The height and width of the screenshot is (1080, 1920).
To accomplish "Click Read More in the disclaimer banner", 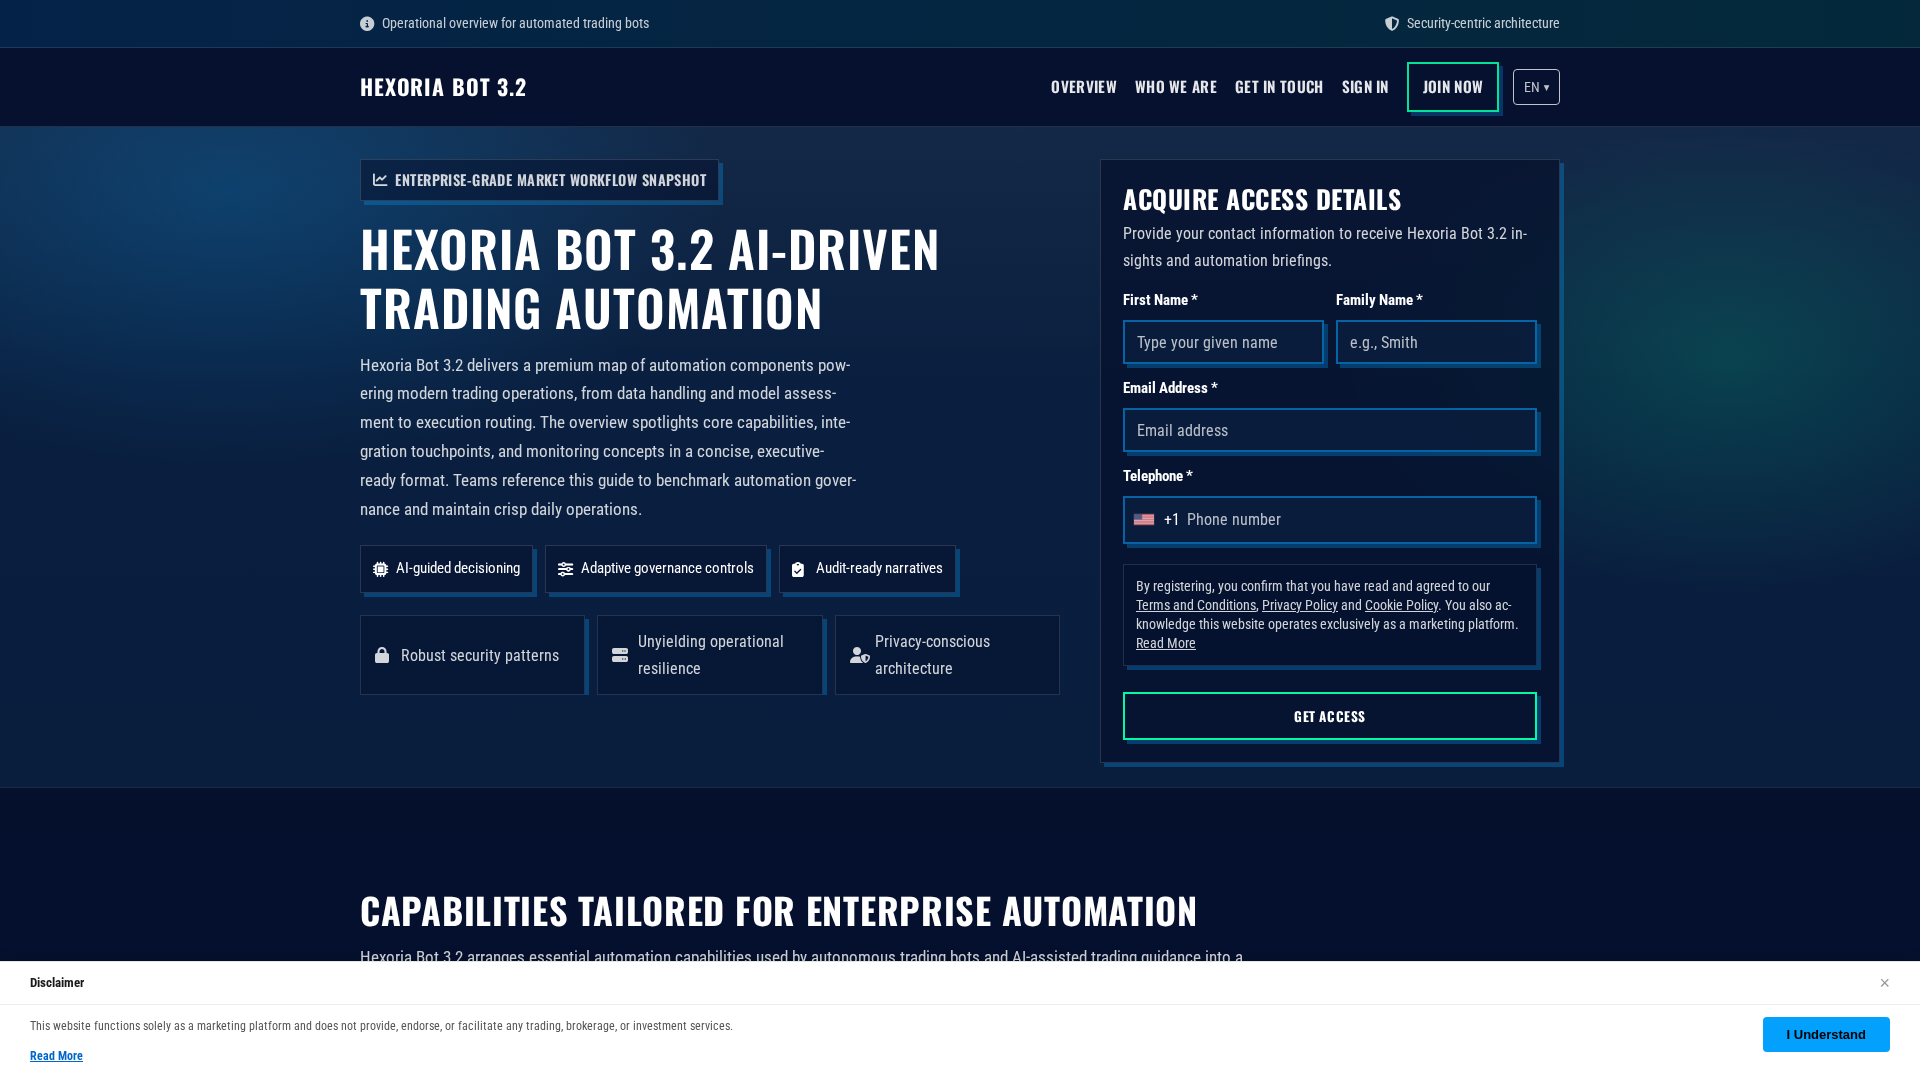I will [x=56, y=1056].
